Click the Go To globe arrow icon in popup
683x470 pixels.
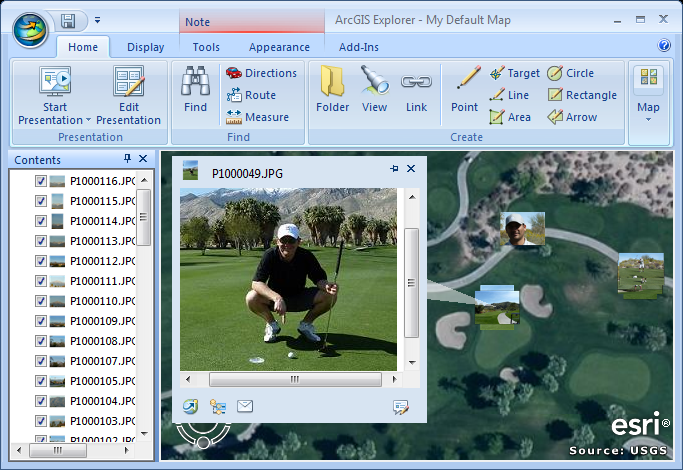(190, 406)
